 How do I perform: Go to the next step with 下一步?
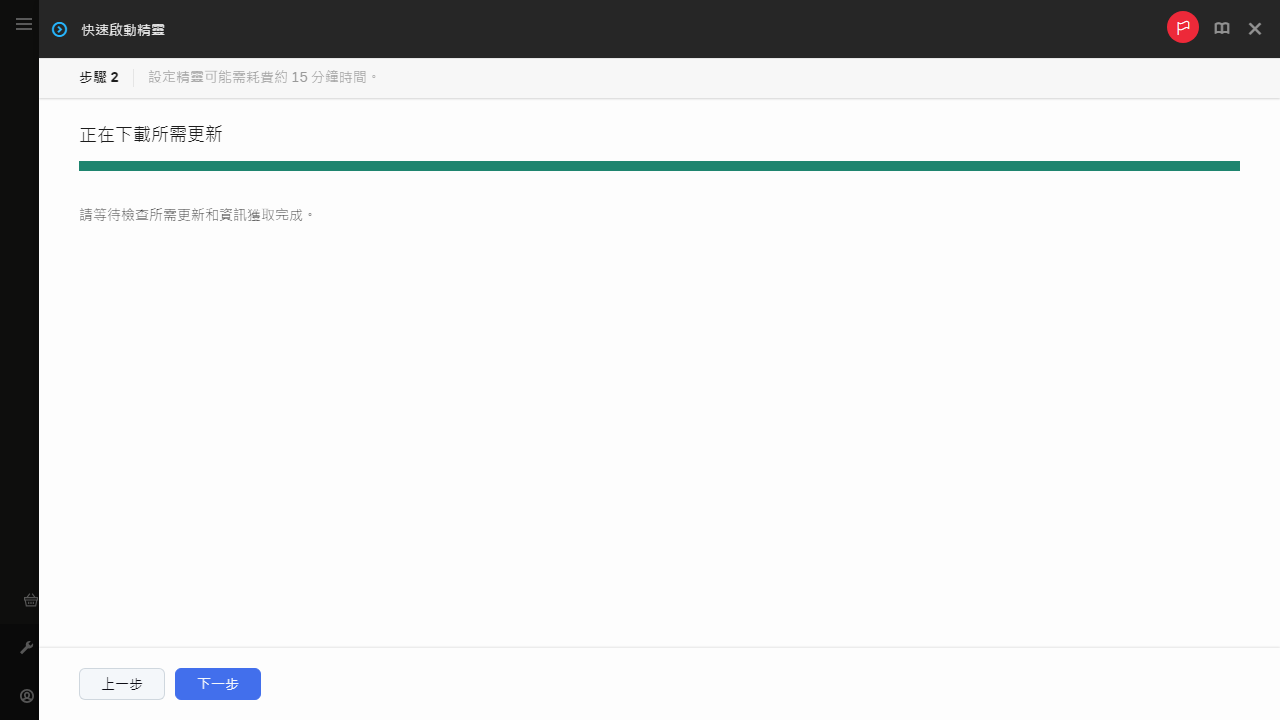coord(218,684)
